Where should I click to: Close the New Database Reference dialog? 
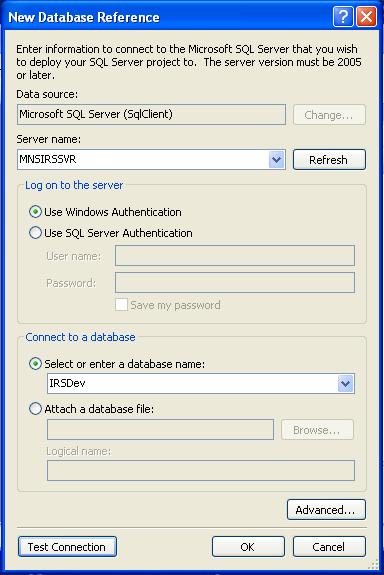tap(366, 17)
